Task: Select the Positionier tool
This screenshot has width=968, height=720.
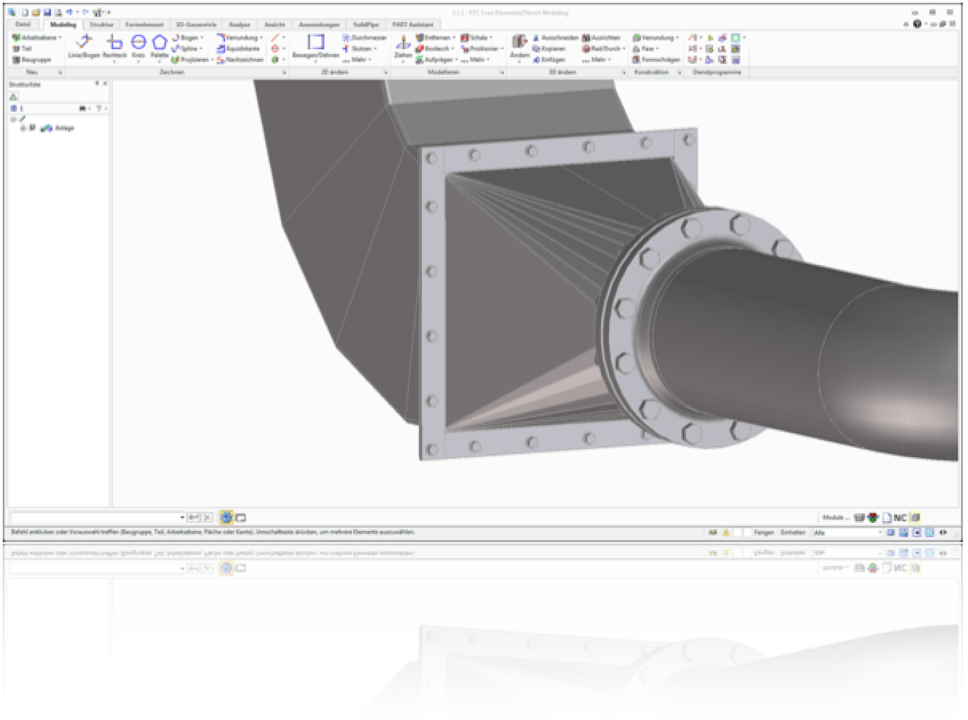Action: (x=482, y=49)
